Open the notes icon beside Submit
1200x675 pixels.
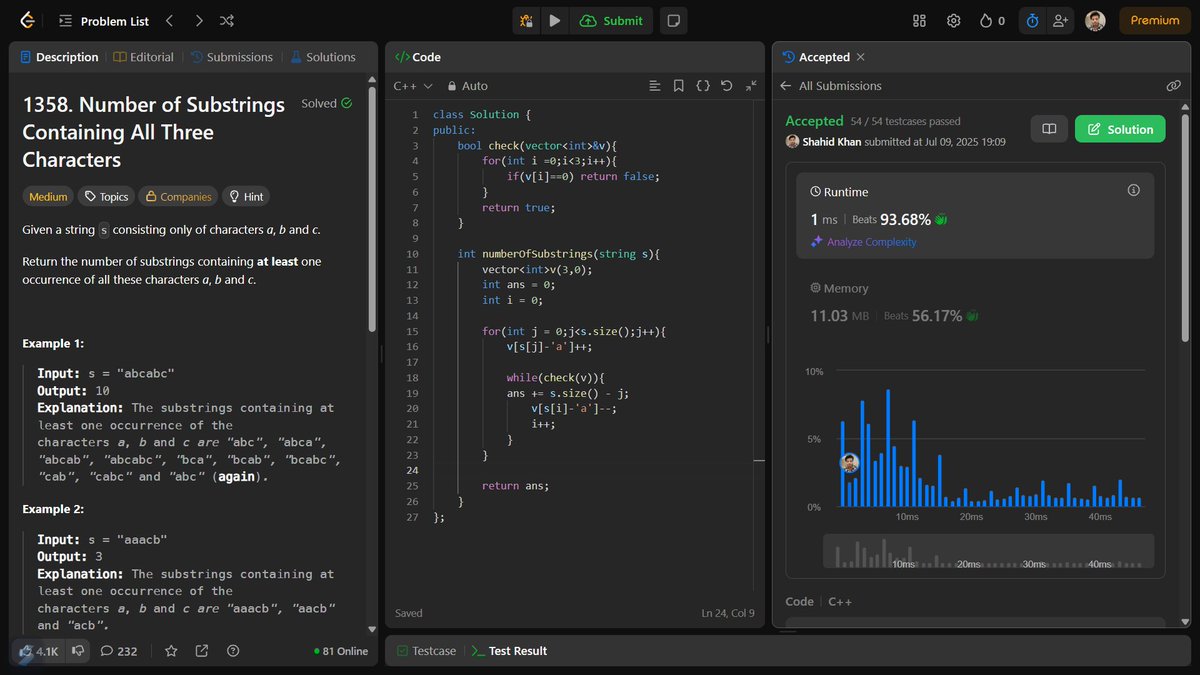coord(674,20)
